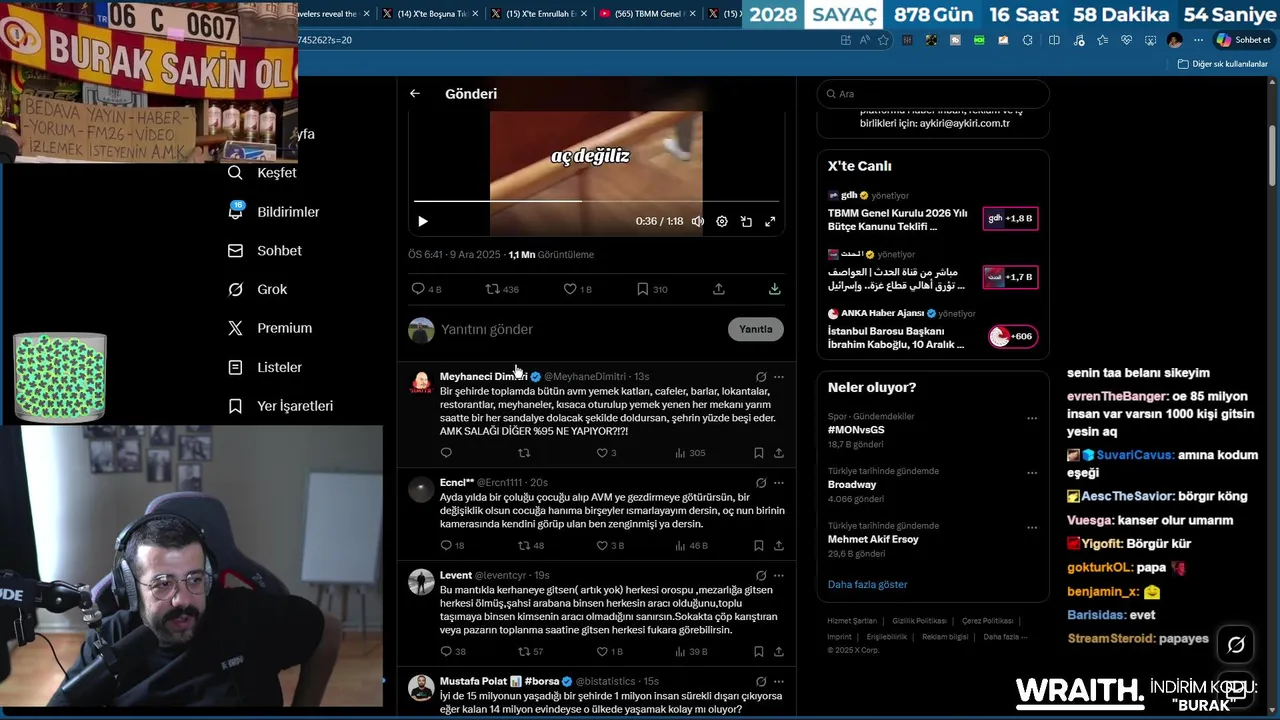The image size is (1280, 720).
Task: Open the ANKA Haber Ajansı live item
Action: (x=932, y=330)
